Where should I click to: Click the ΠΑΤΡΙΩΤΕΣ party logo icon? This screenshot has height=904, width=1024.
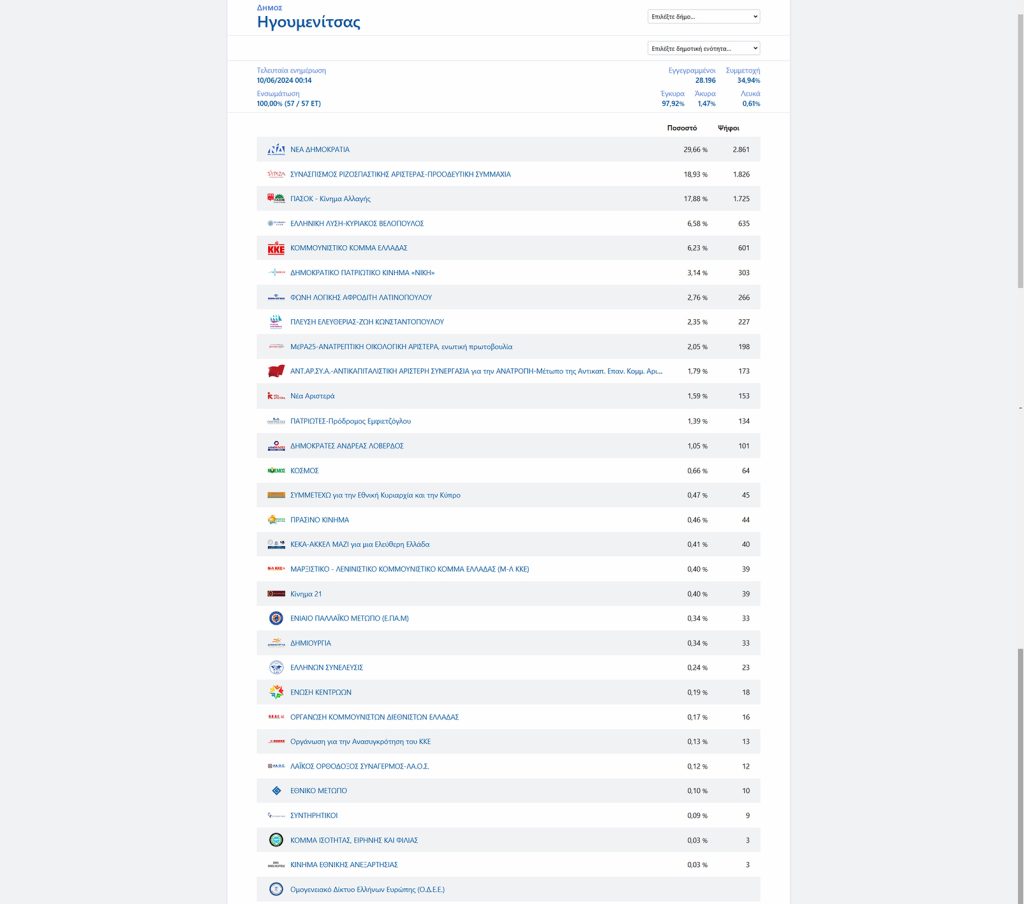point(276,421)
